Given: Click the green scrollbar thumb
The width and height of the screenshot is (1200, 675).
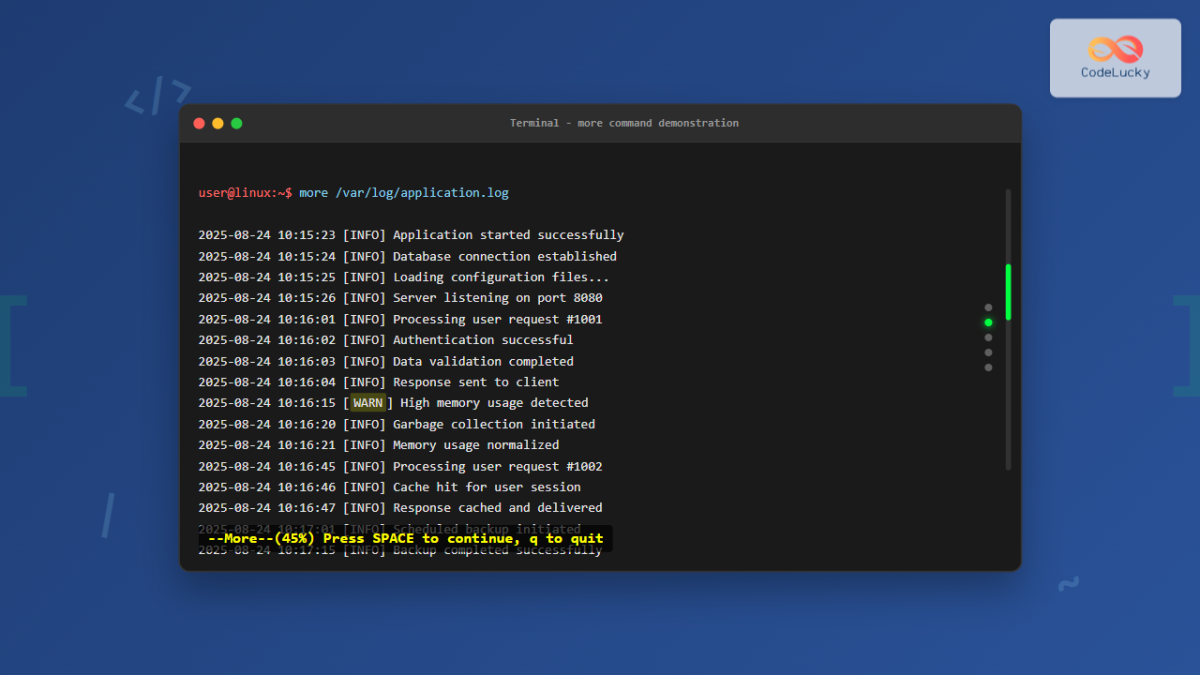Looking at the screenshot, I should pyautogui.click(x=1008, y=291).
